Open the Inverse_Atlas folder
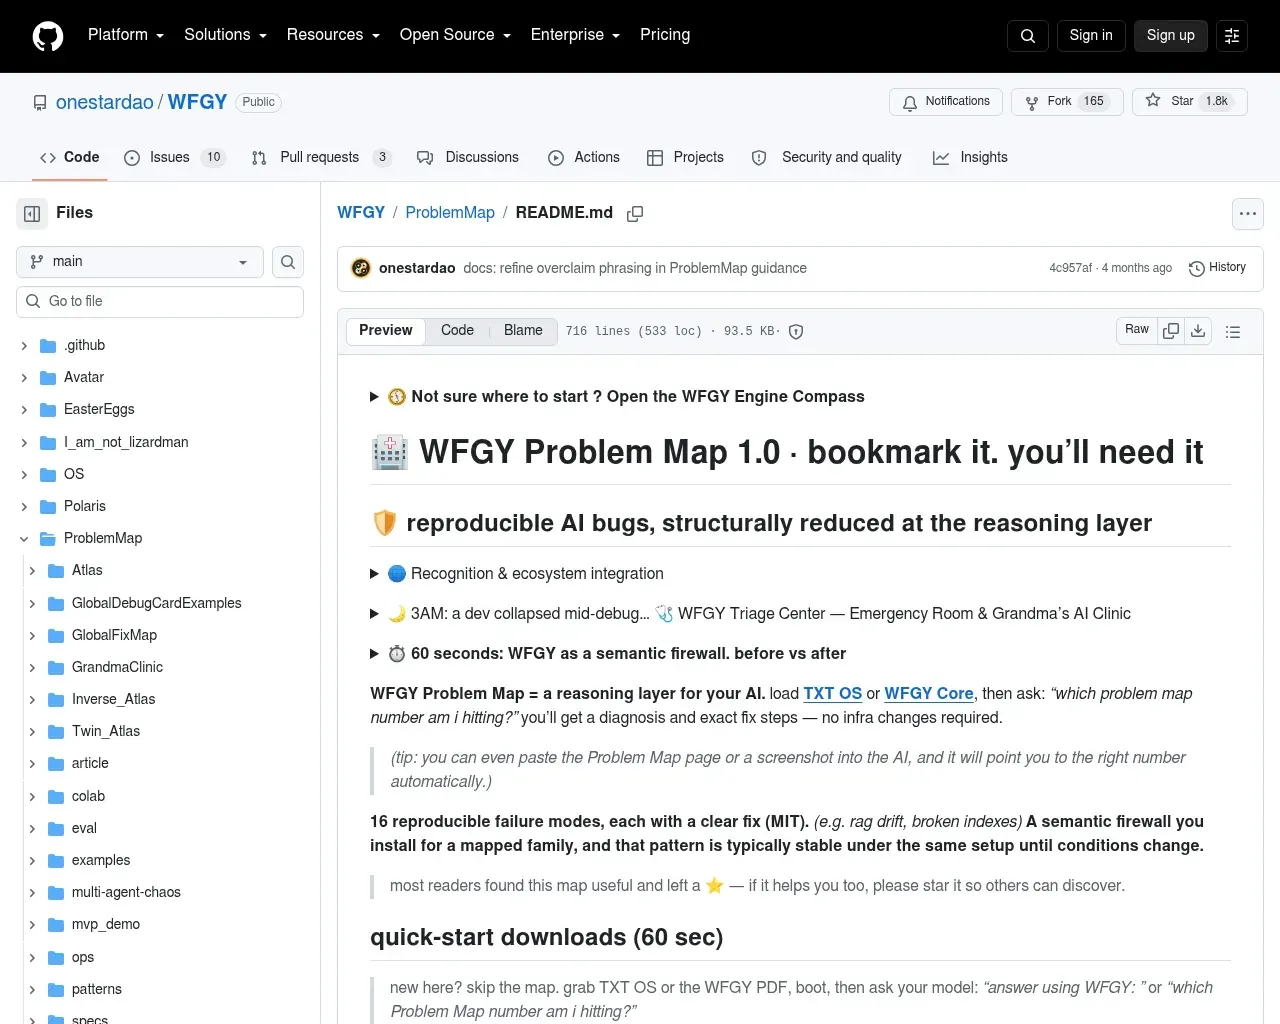 click(113, 699)
